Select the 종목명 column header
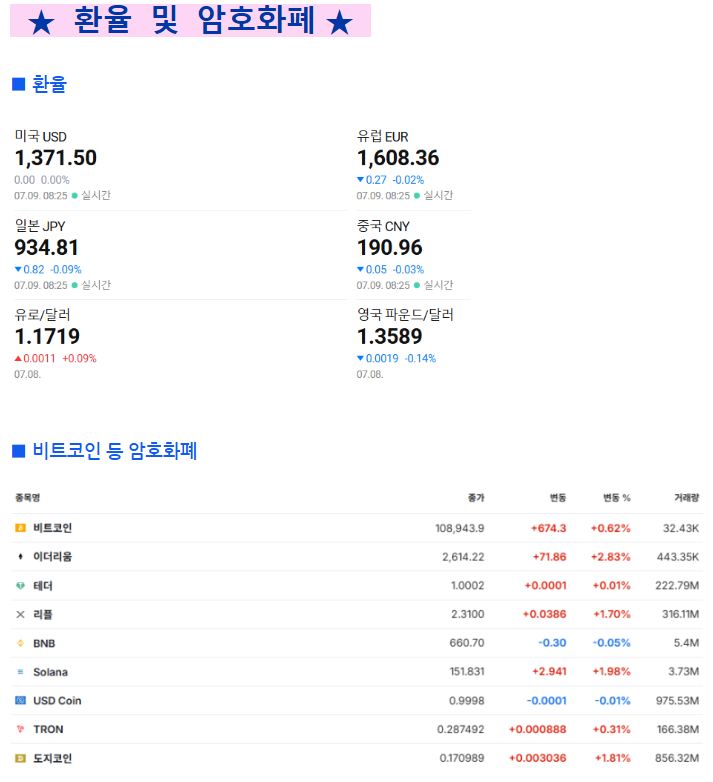The width and height of the screenshot is (713, 782). coord(27,497)
